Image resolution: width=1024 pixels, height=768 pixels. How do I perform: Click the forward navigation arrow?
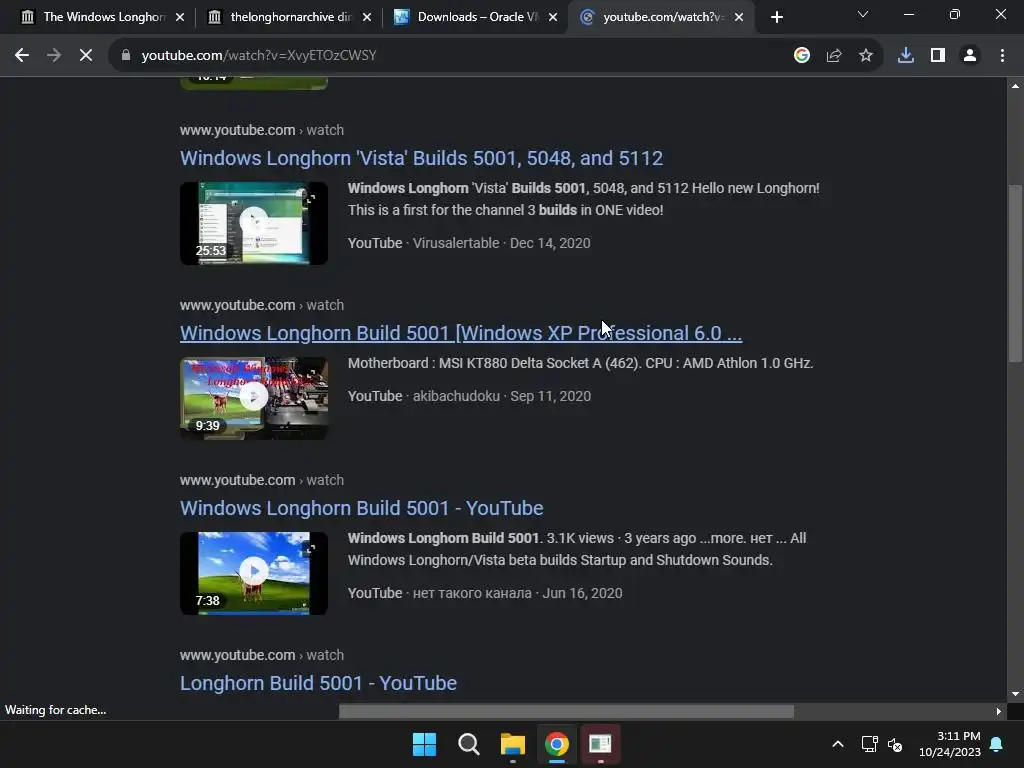pos(54,56)
